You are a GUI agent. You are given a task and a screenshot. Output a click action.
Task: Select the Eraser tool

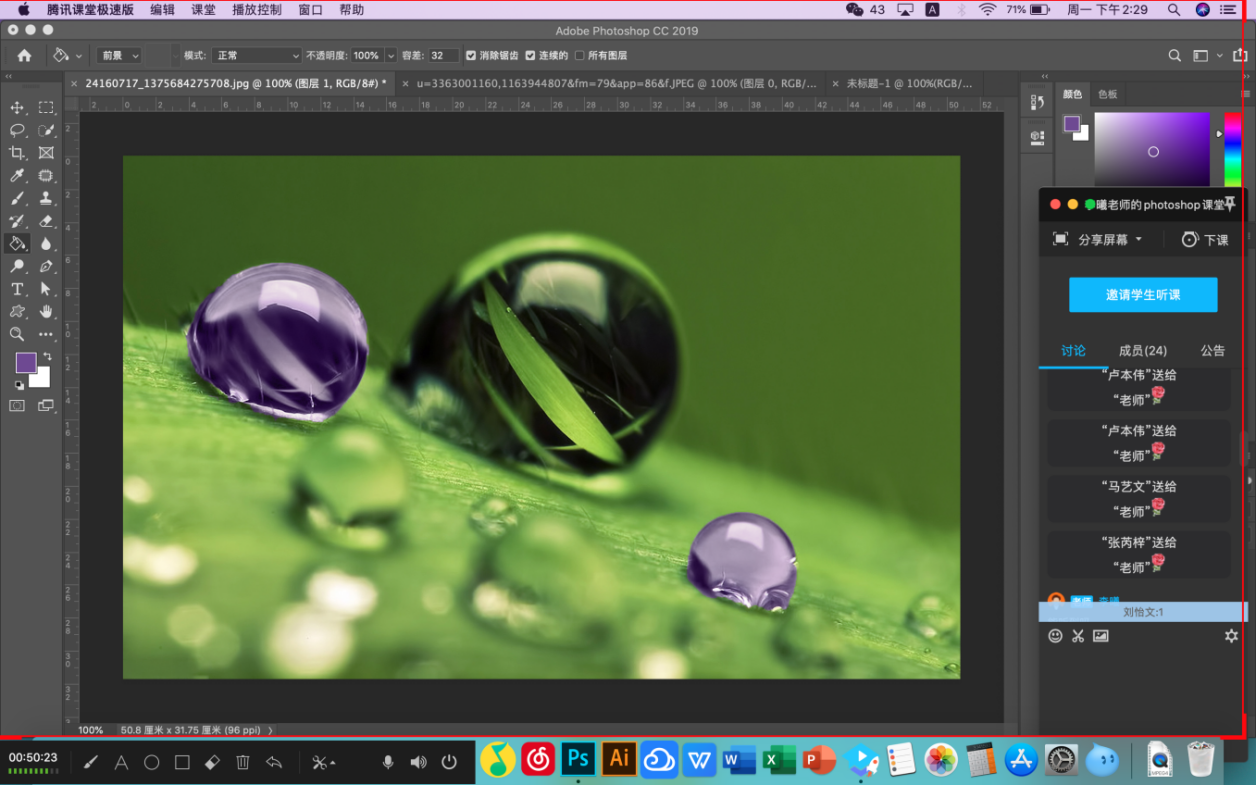(x=46, y=221)
